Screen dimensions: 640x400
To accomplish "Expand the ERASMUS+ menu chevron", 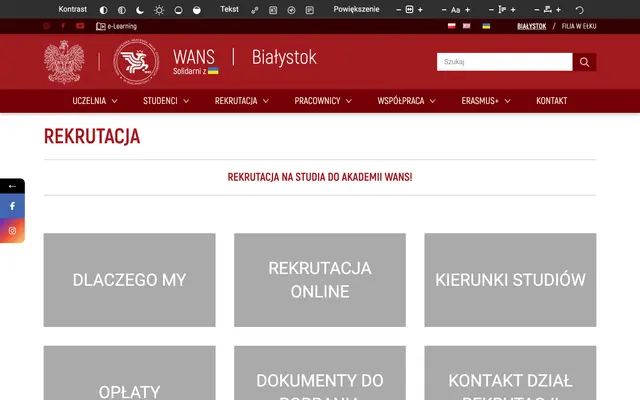I will click(x=507, y=101).
